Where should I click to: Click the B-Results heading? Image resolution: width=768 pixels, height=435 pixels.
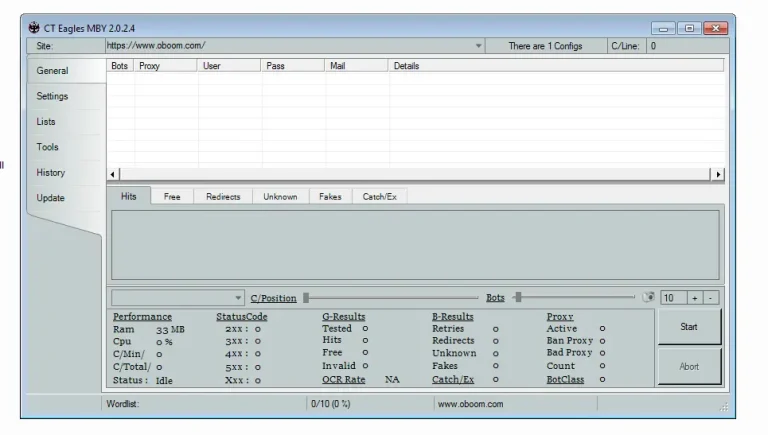click(x=453, y=316)
